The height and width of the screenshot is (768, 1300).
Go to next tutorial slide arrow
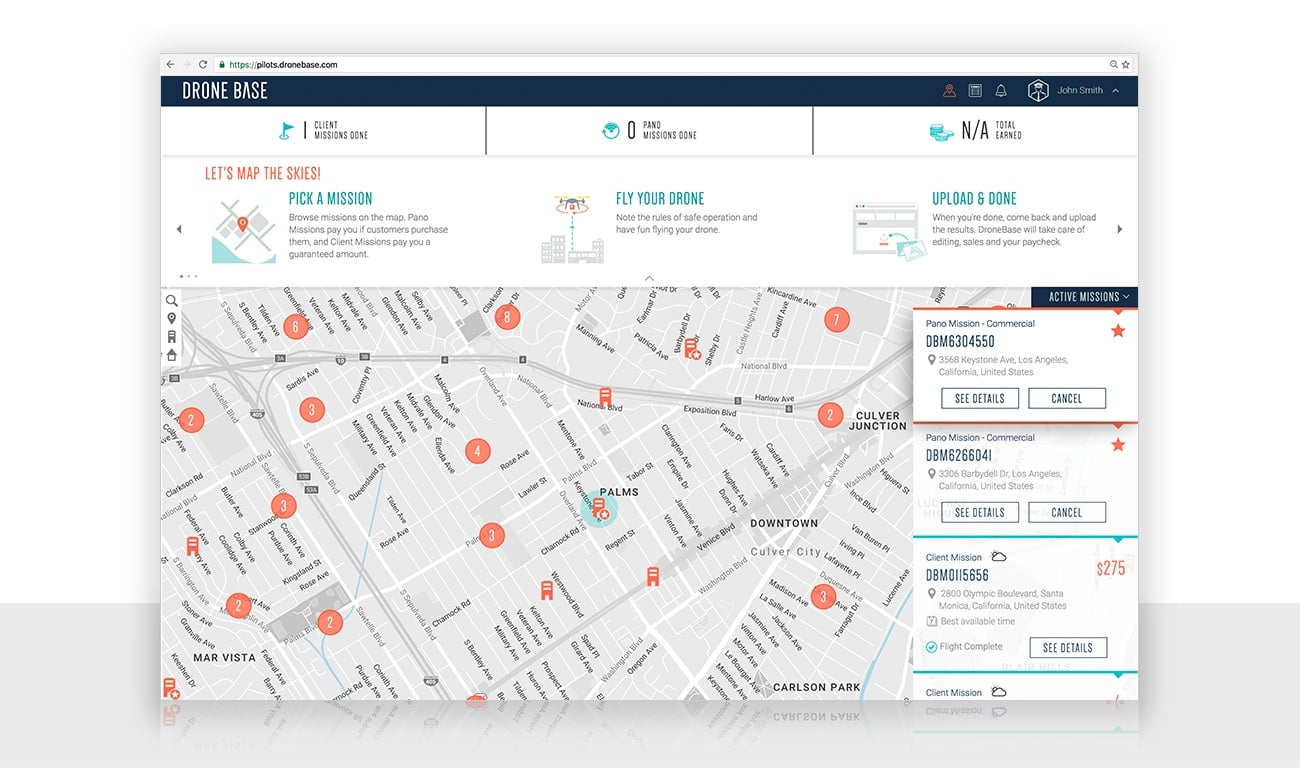click(1119, 229)
